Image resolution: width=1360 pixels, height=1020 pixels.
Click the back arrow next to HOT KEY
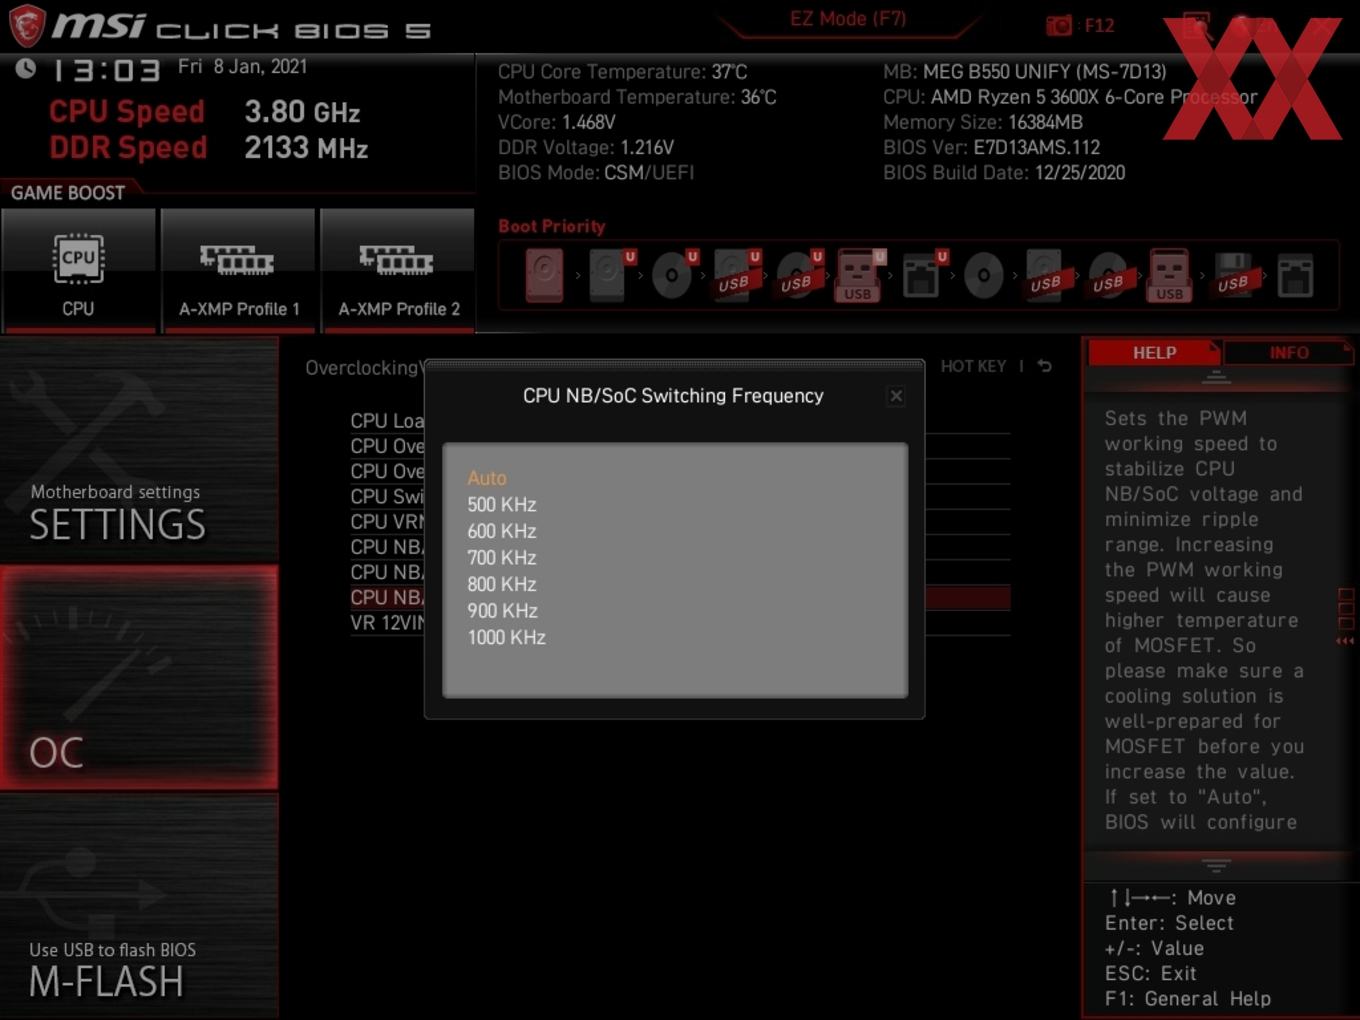1044,366
